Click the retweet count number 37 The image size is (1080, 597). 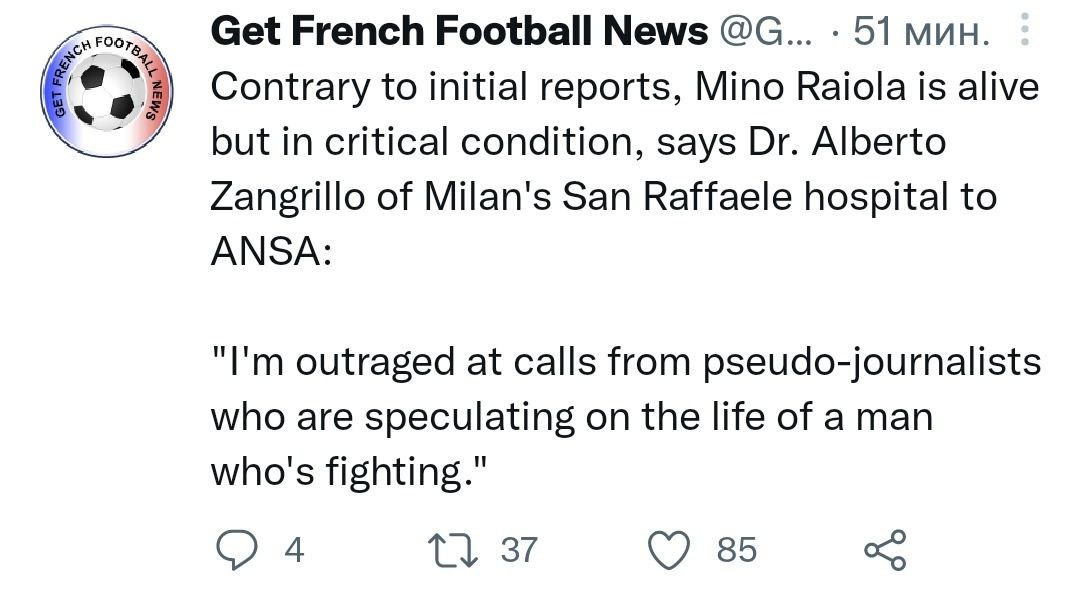click(518, 549)
